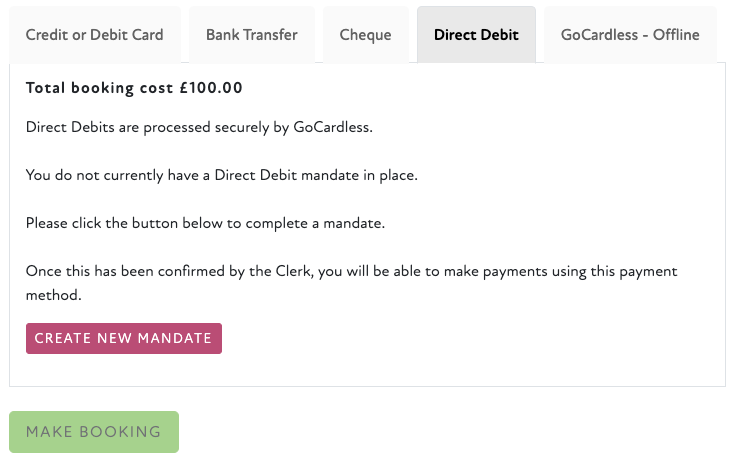Click the Make Booking button

(94, 432)
